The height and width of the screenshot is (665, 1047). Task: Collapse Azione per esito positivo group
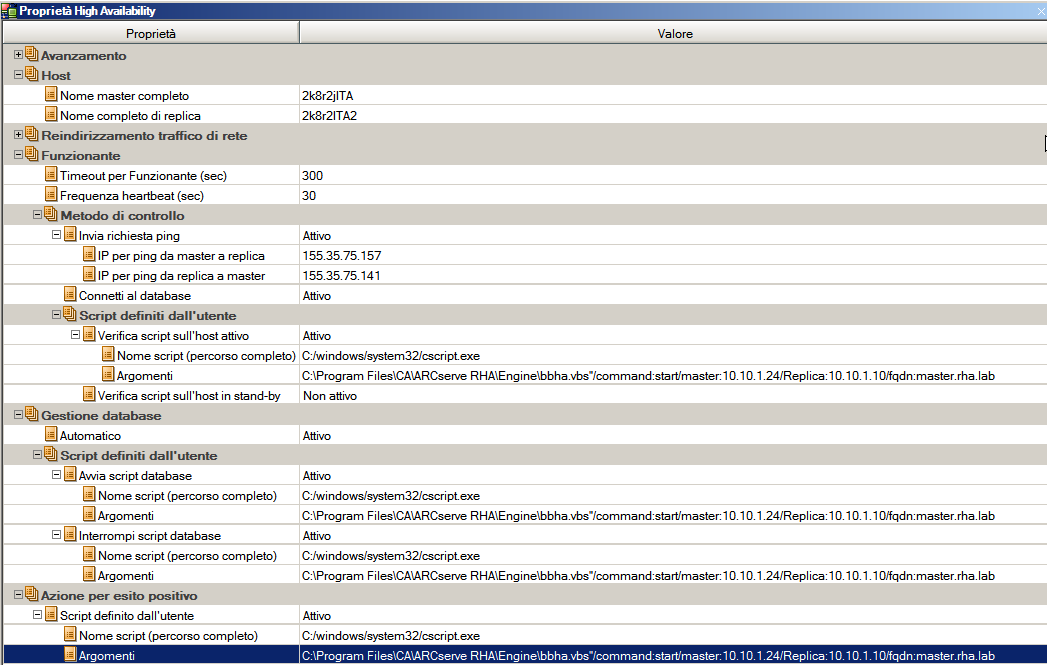18,595
